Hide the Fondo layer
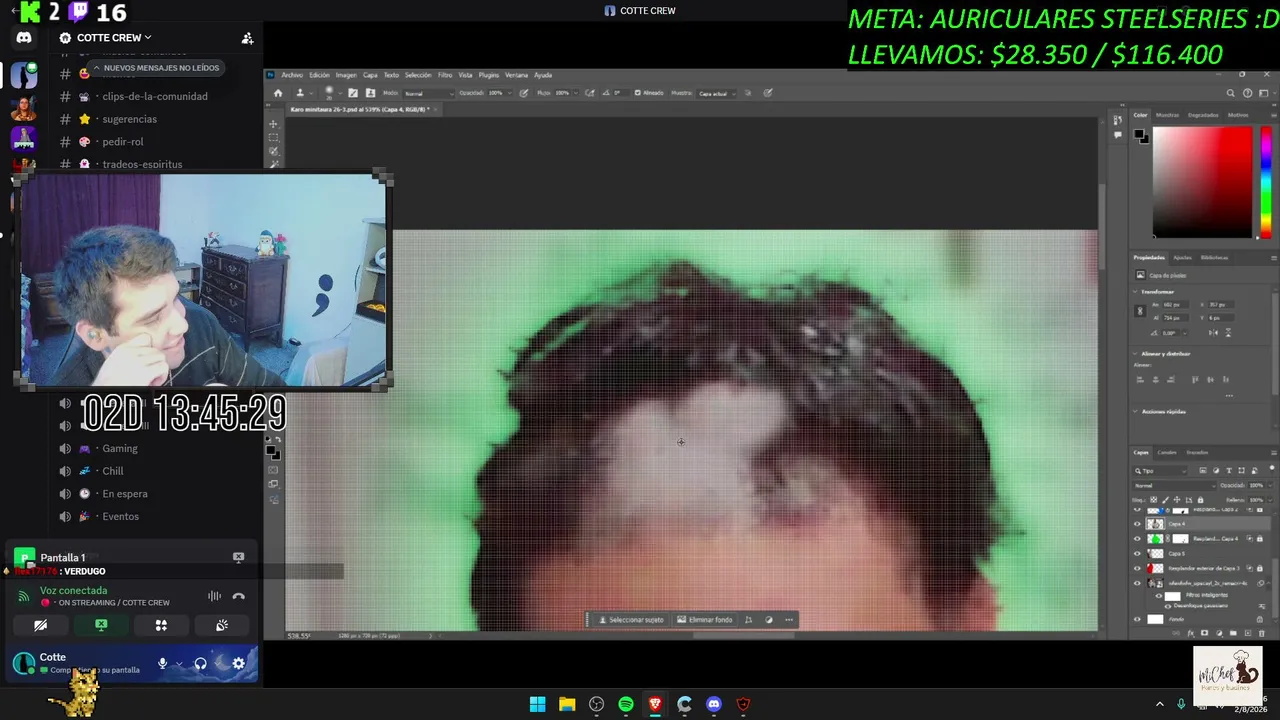 point(1137,619)
